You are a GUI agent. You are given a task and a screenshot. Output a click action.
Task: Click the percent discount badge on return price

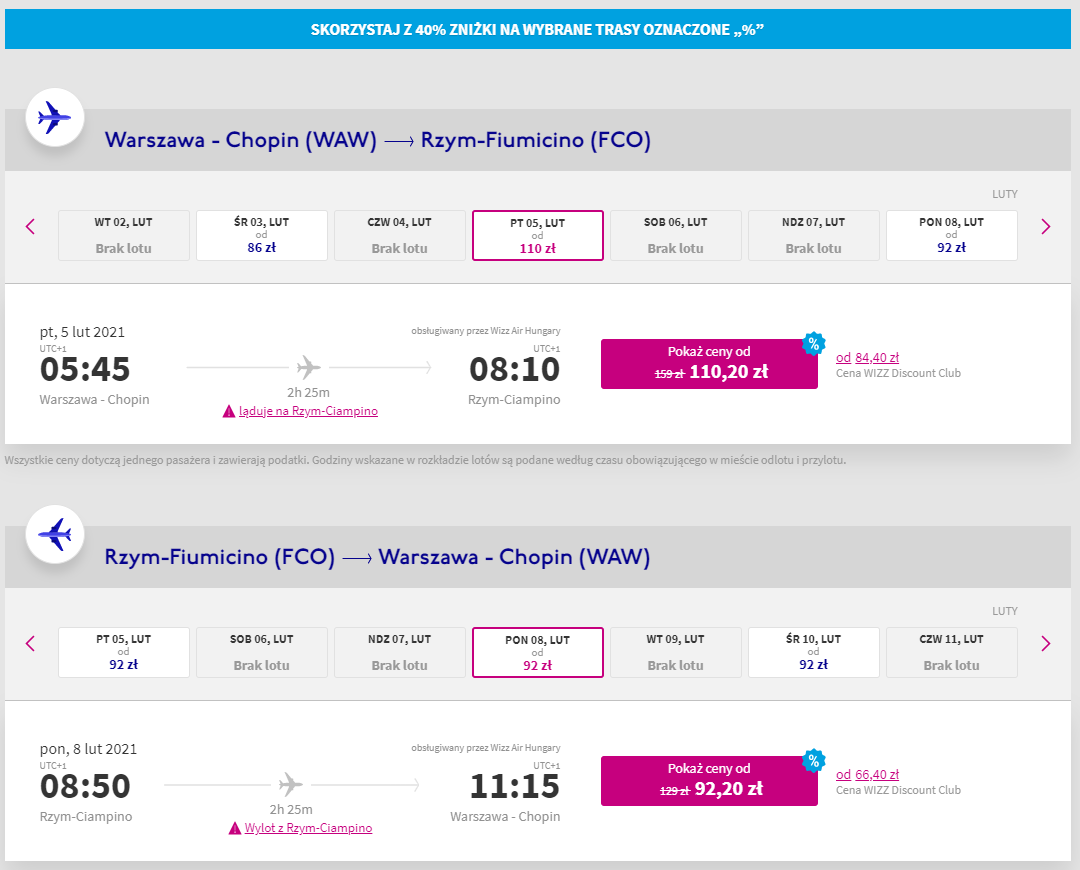(x=813, y=760)
